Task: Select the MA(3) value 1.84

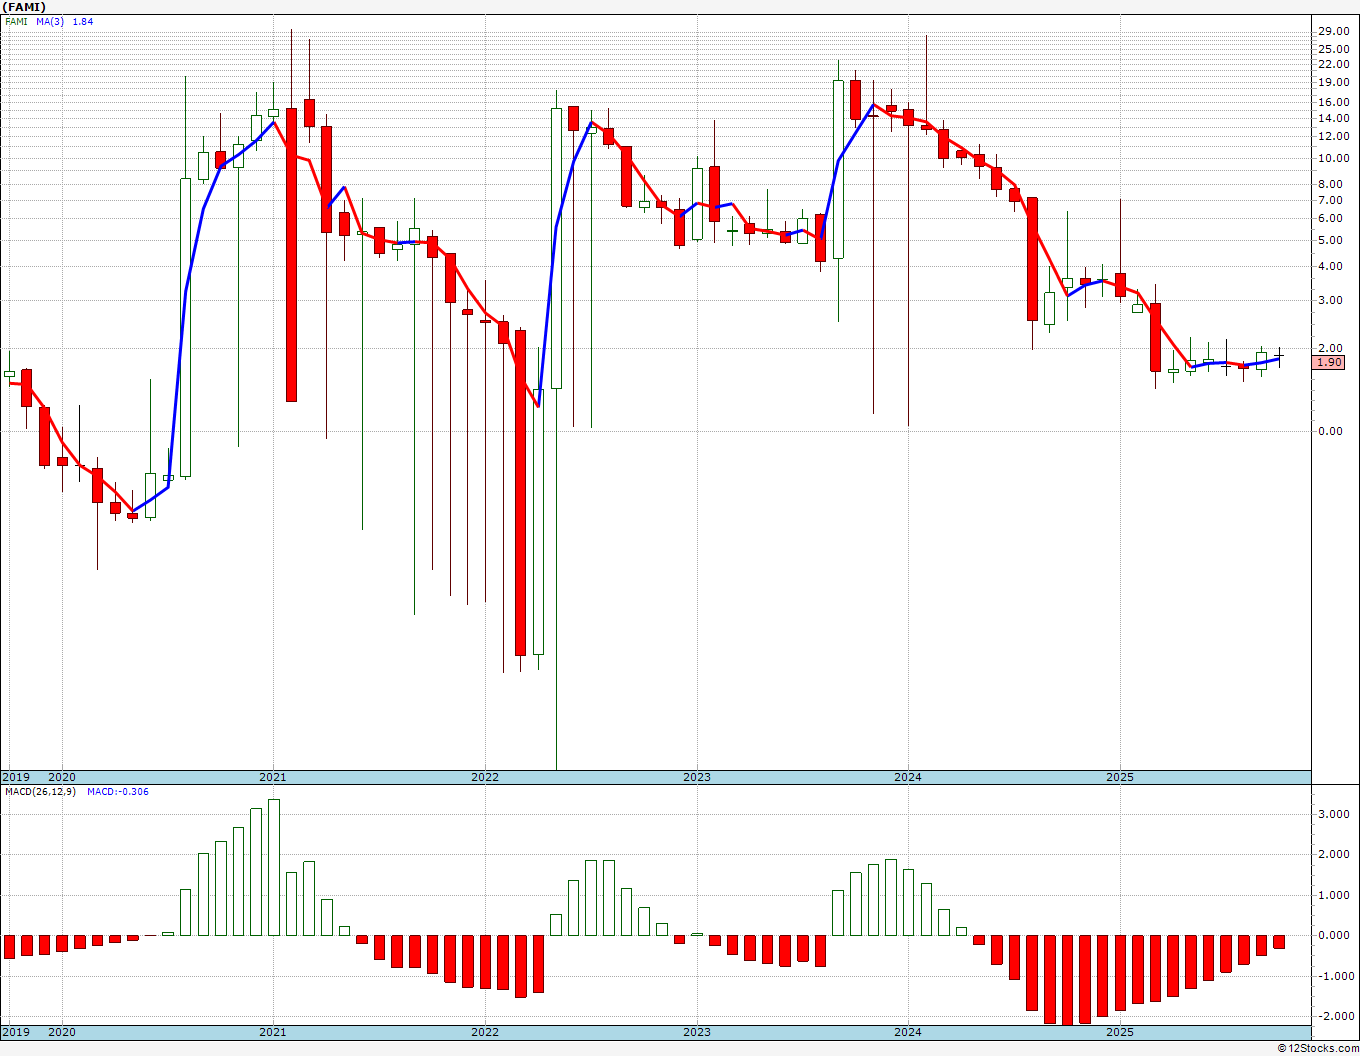Action: (83, 21)
